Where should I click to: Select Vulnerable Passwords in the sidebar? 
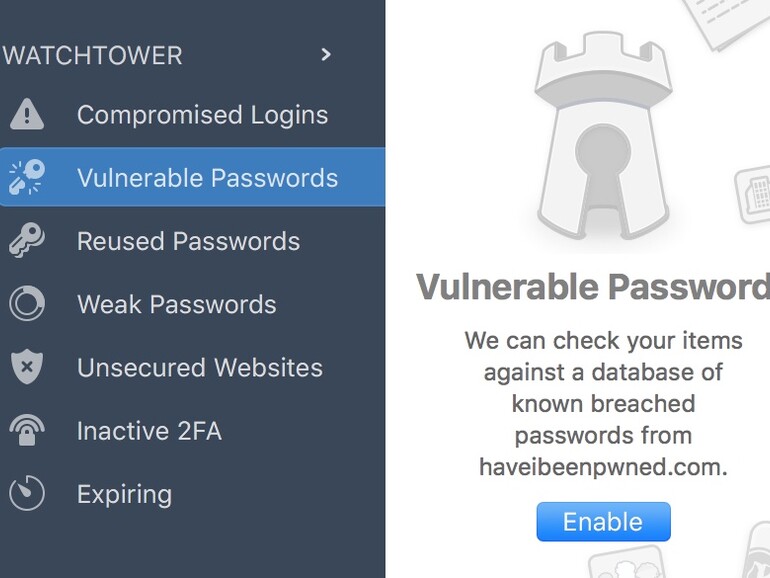coord(207,178)
